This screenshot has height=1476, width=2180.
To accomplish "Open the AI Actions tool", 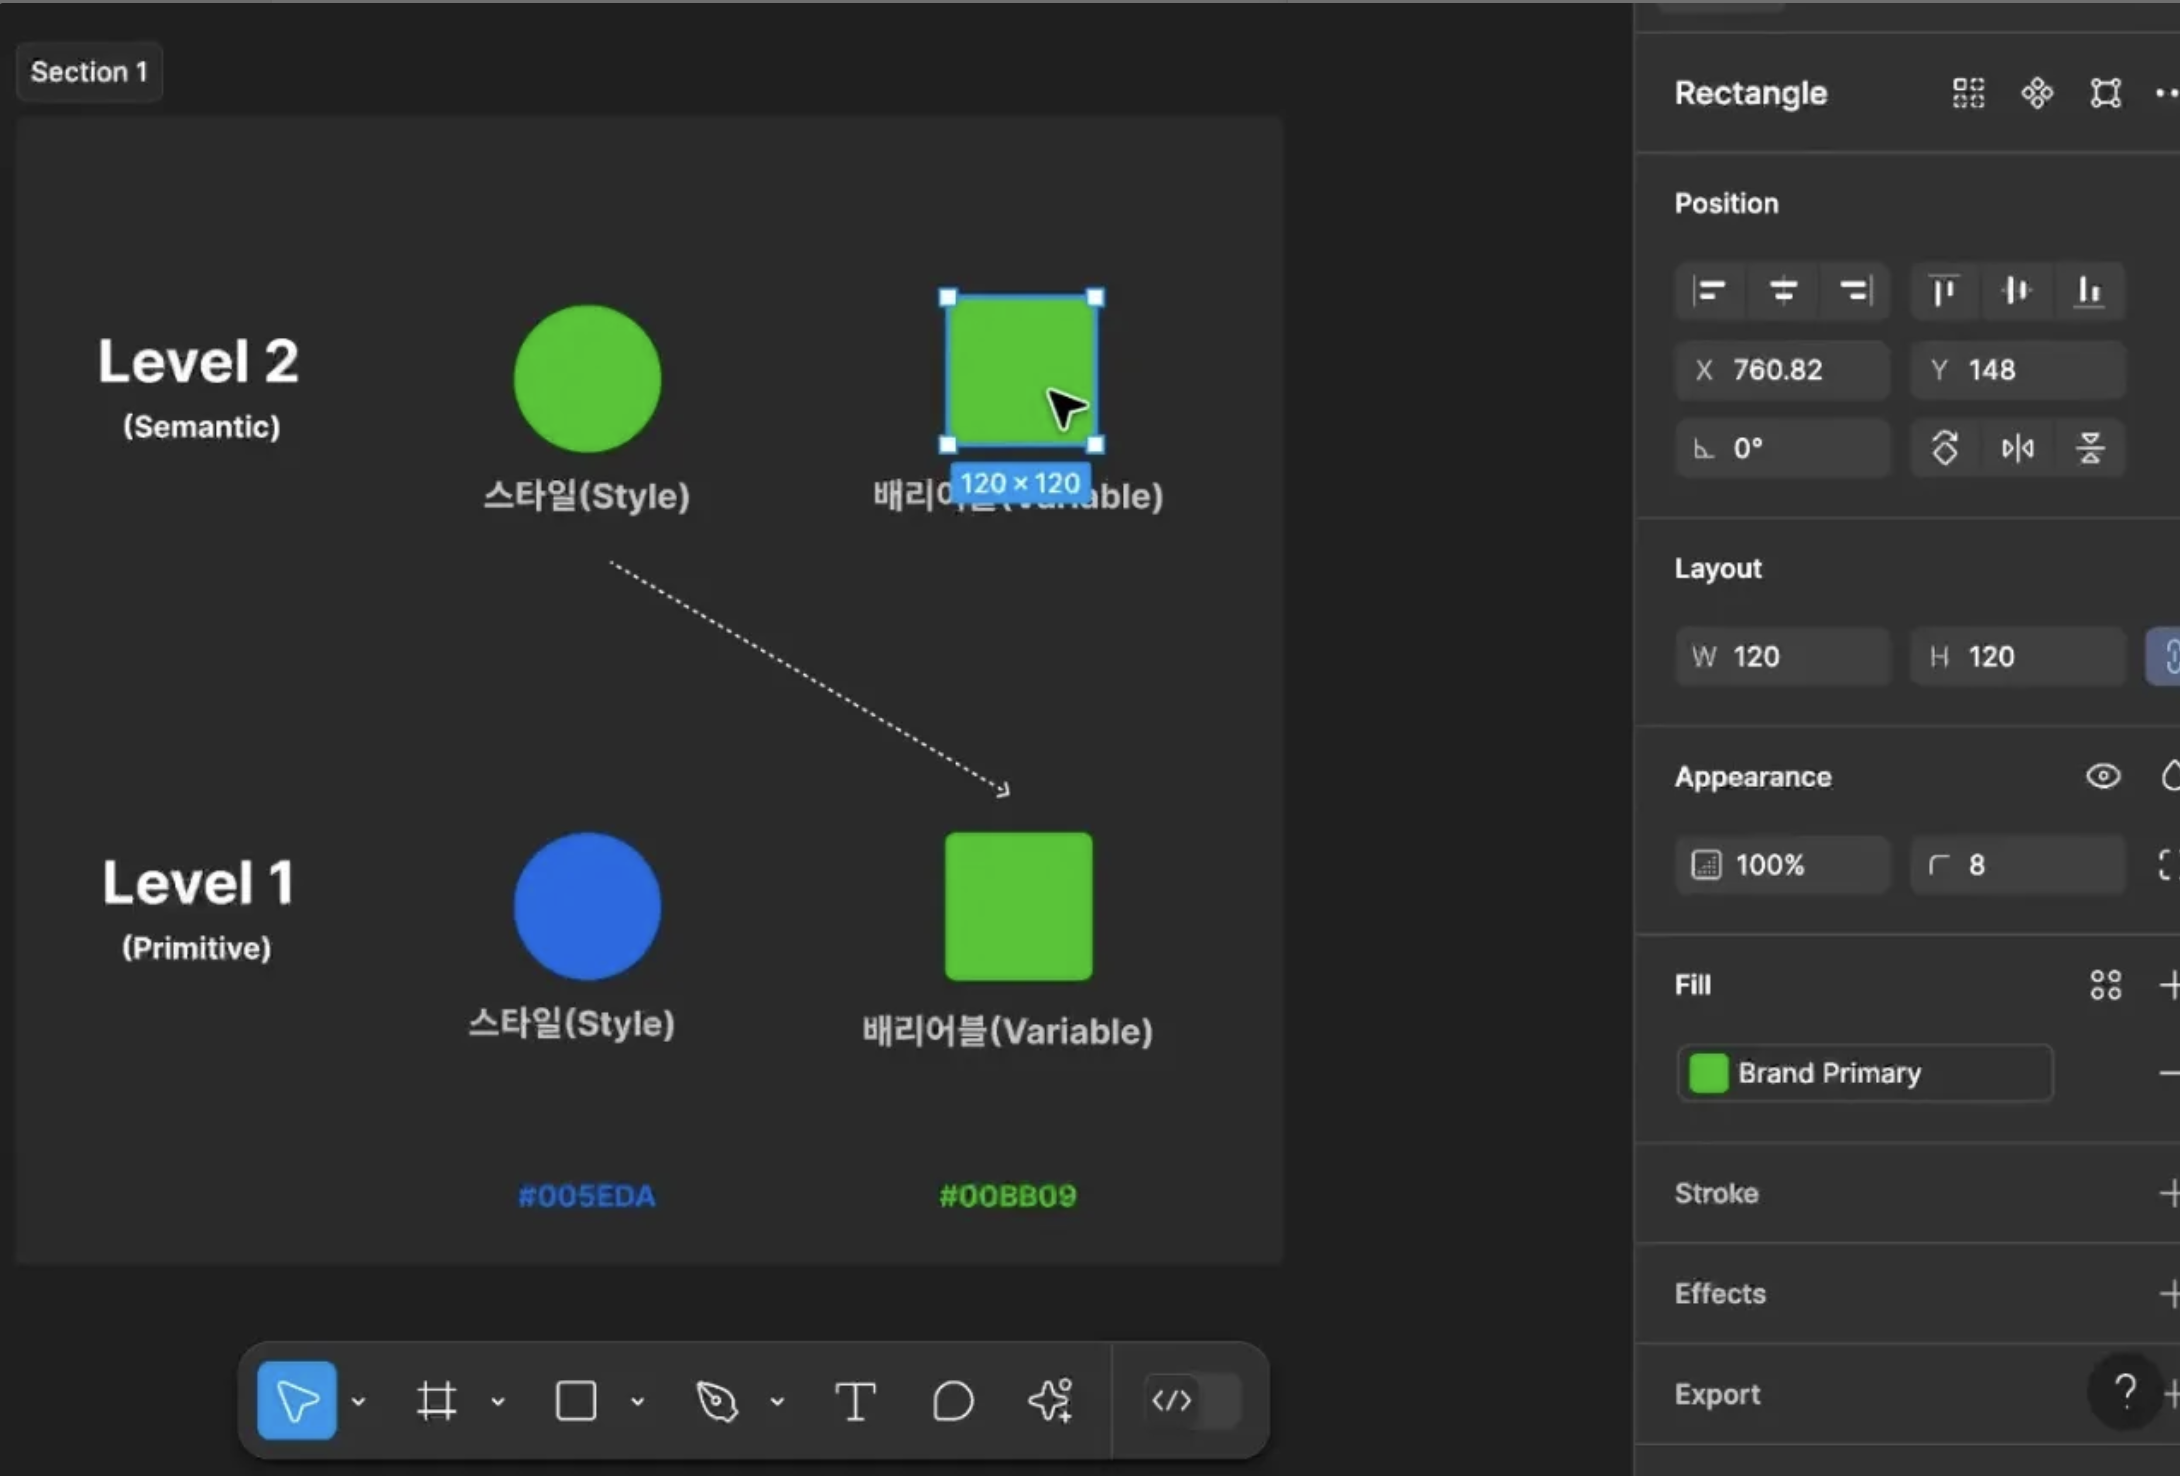I will tap(1051, 1400).
